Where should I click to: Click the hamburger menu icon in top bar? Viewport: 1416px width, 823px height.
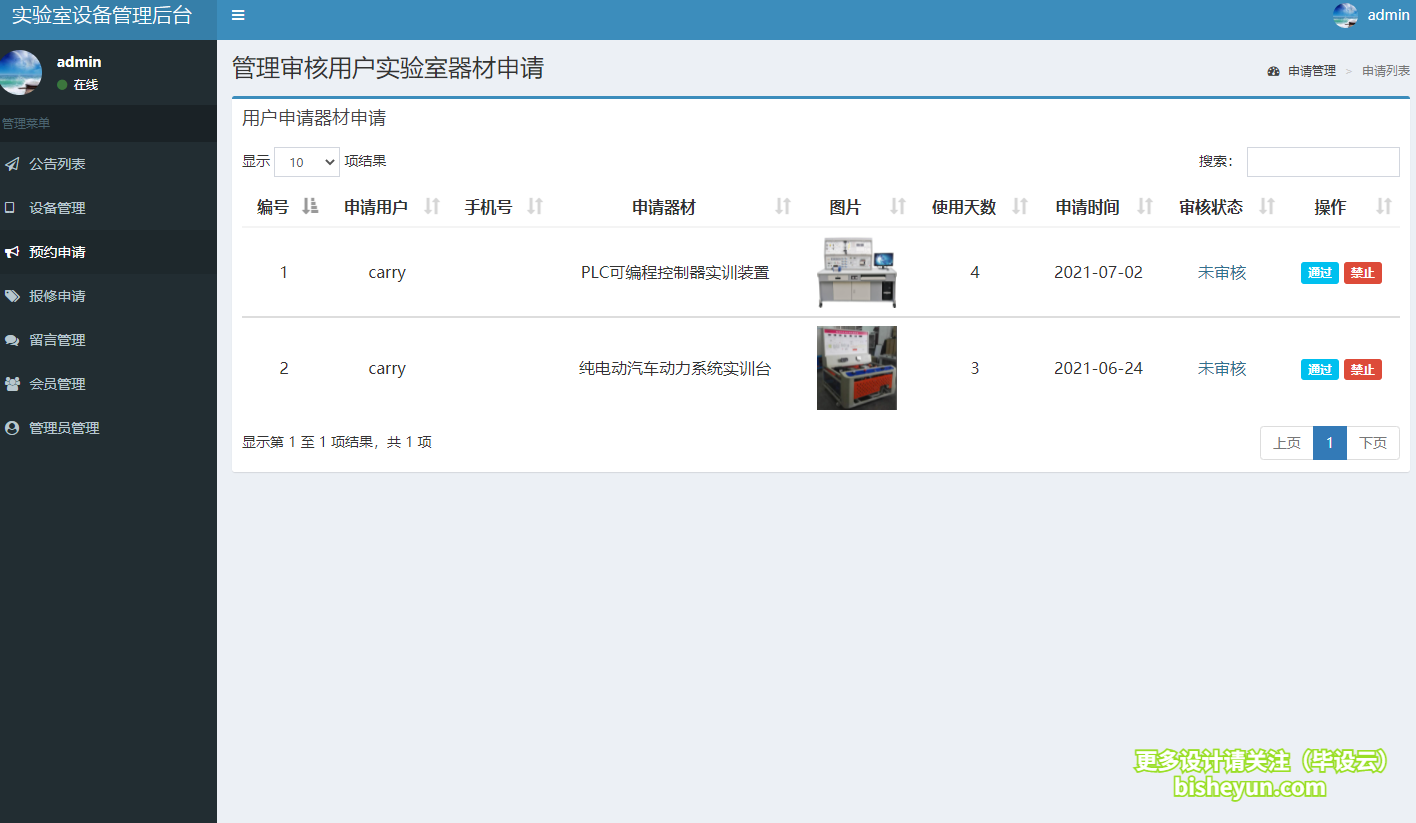pyautogui.click(x=238, y=15)
